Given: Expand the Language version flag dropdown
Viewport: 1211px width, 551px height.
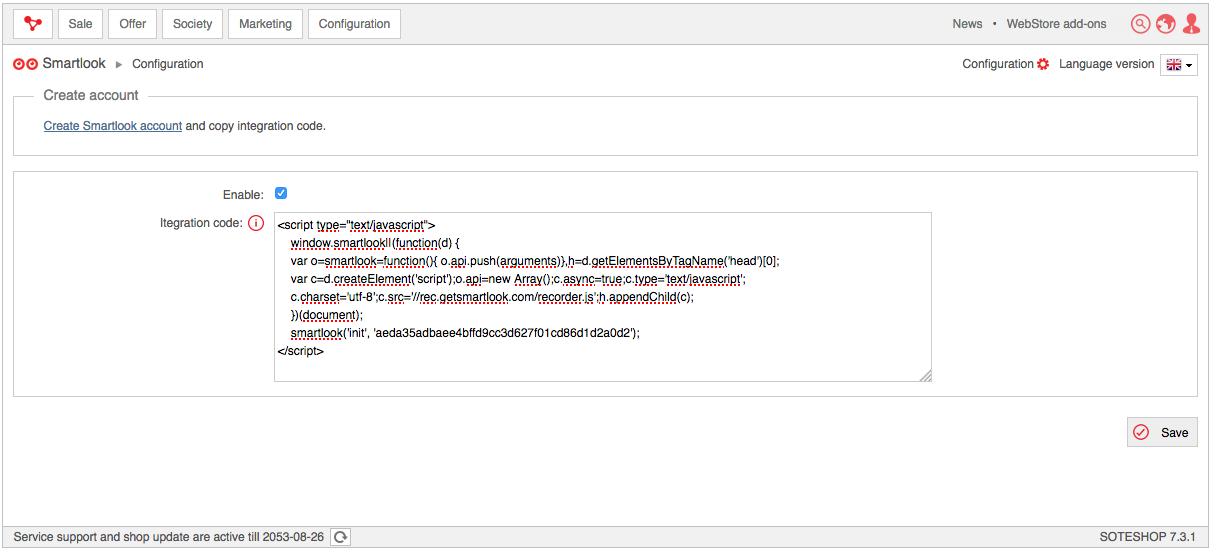Looking at the screenshot, I should 1179,65.
